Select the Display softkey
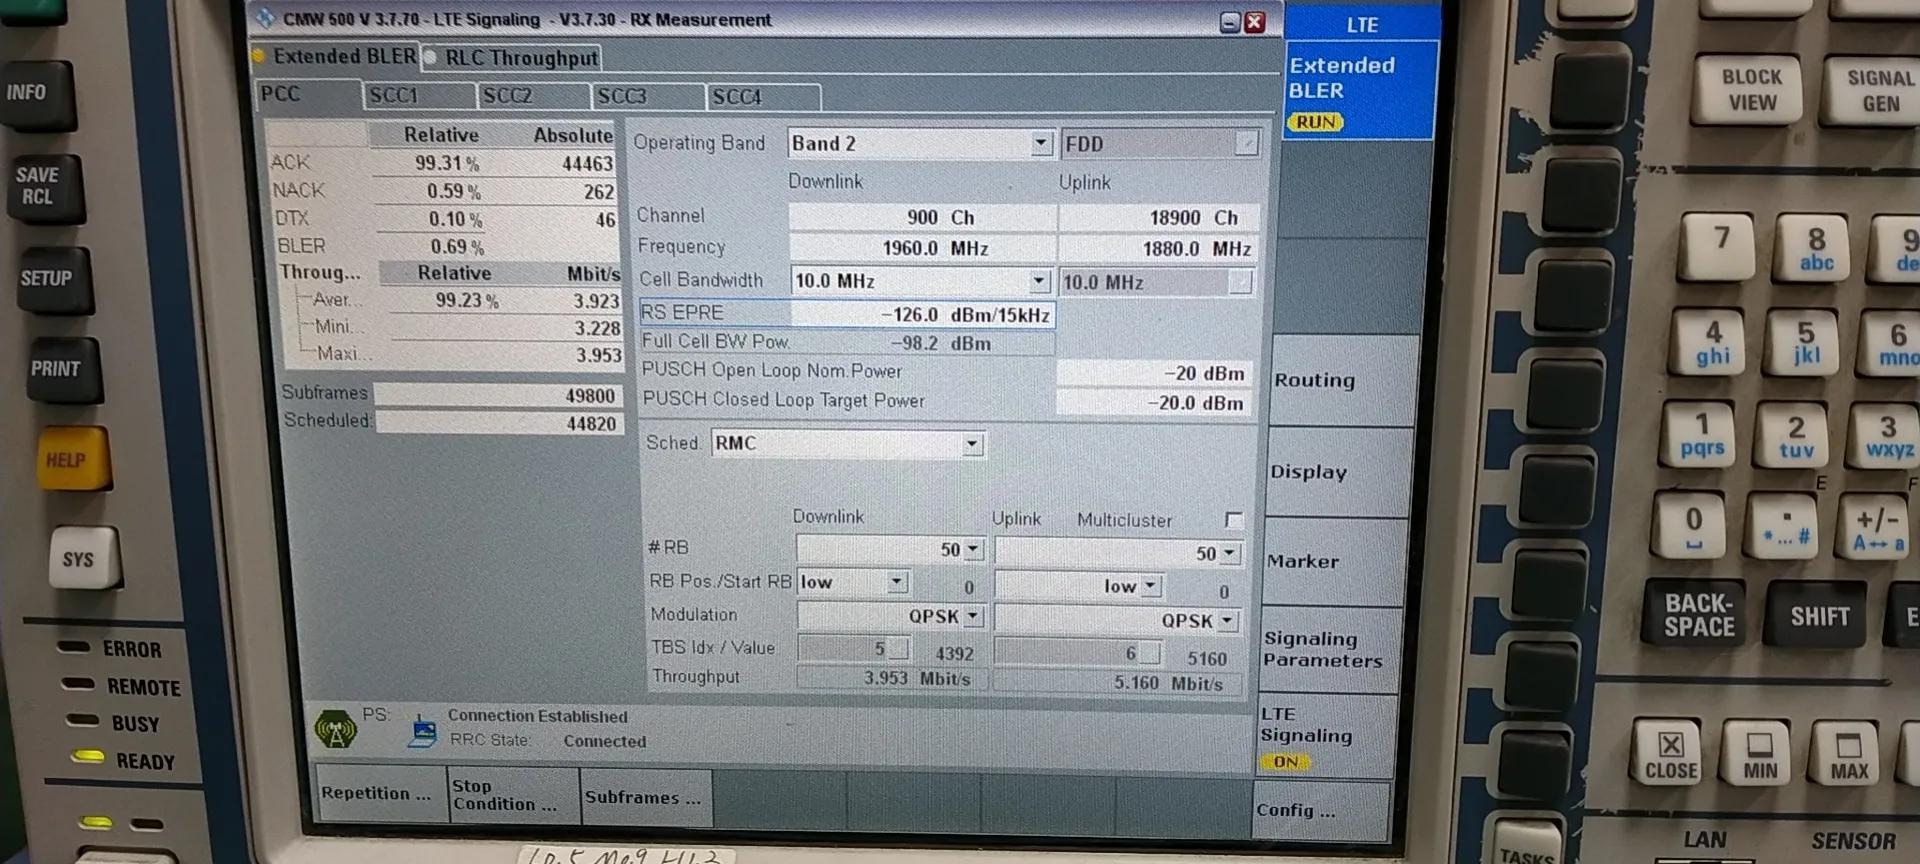The height and width of the screenshot is (864, 1920). [x=1339, y=472]
